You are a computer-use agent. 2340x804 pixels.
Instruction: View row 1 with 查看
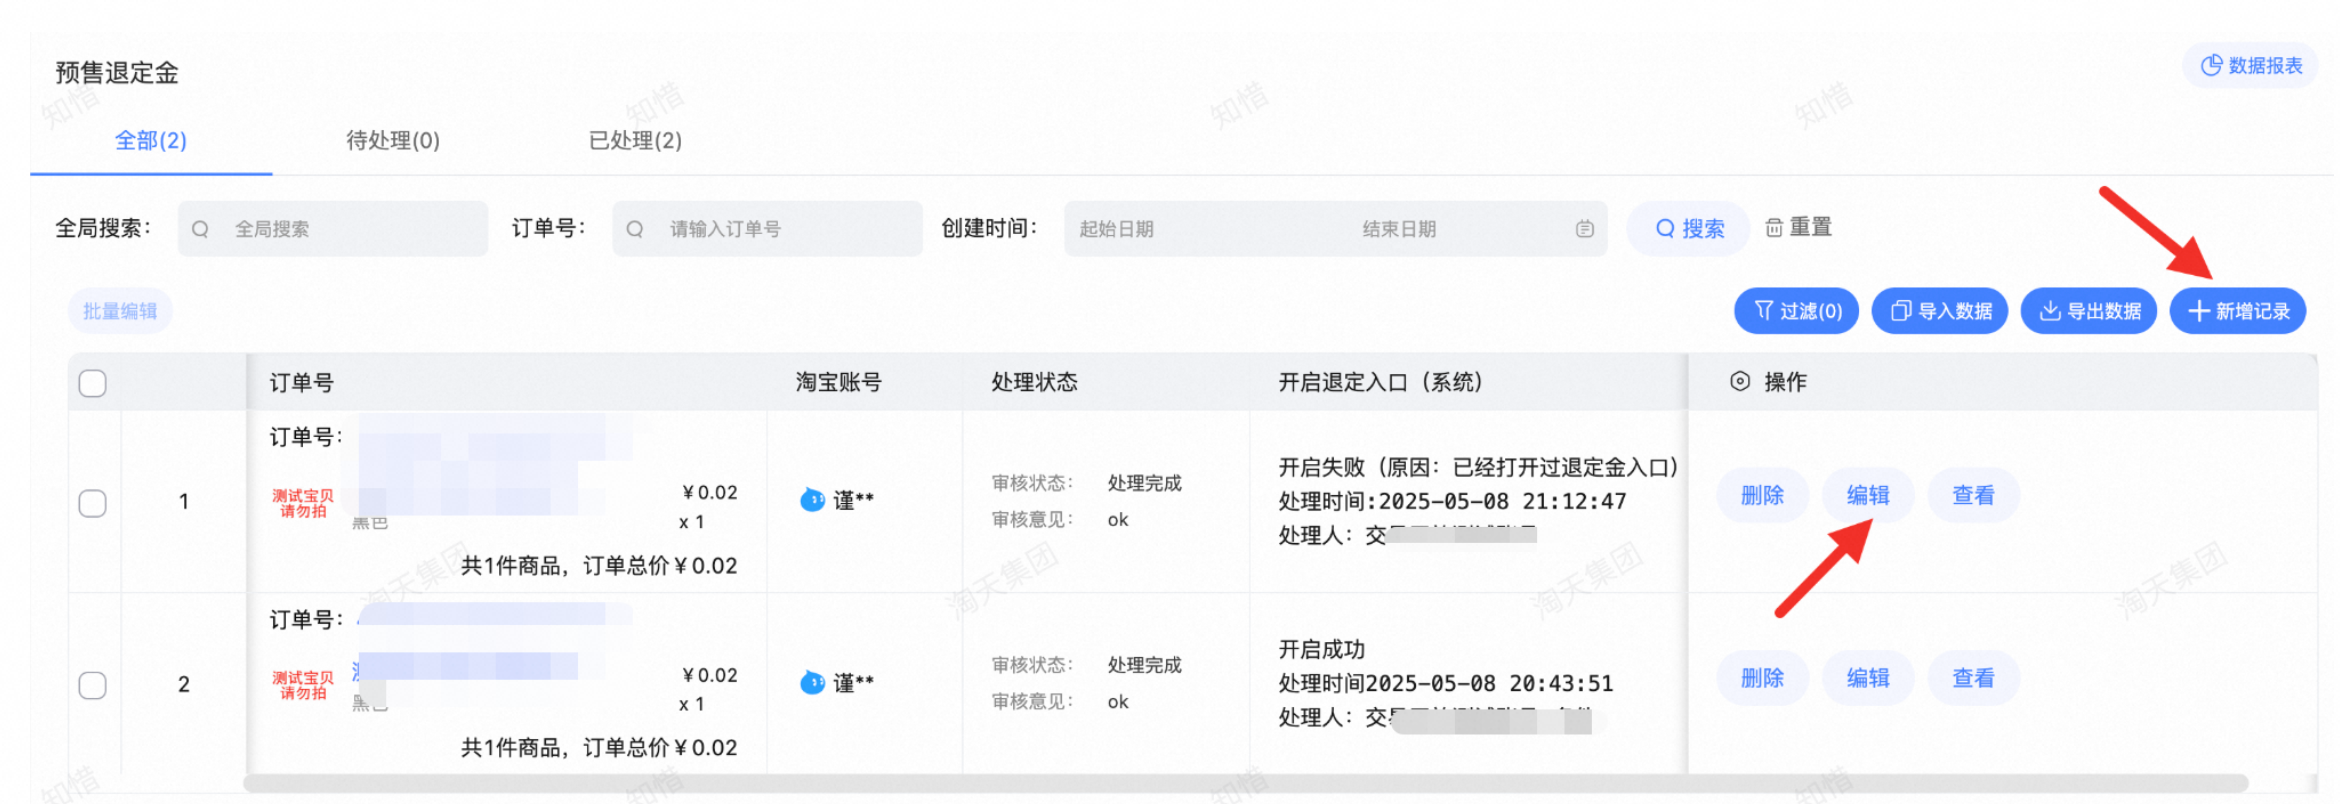point(1974,495)
